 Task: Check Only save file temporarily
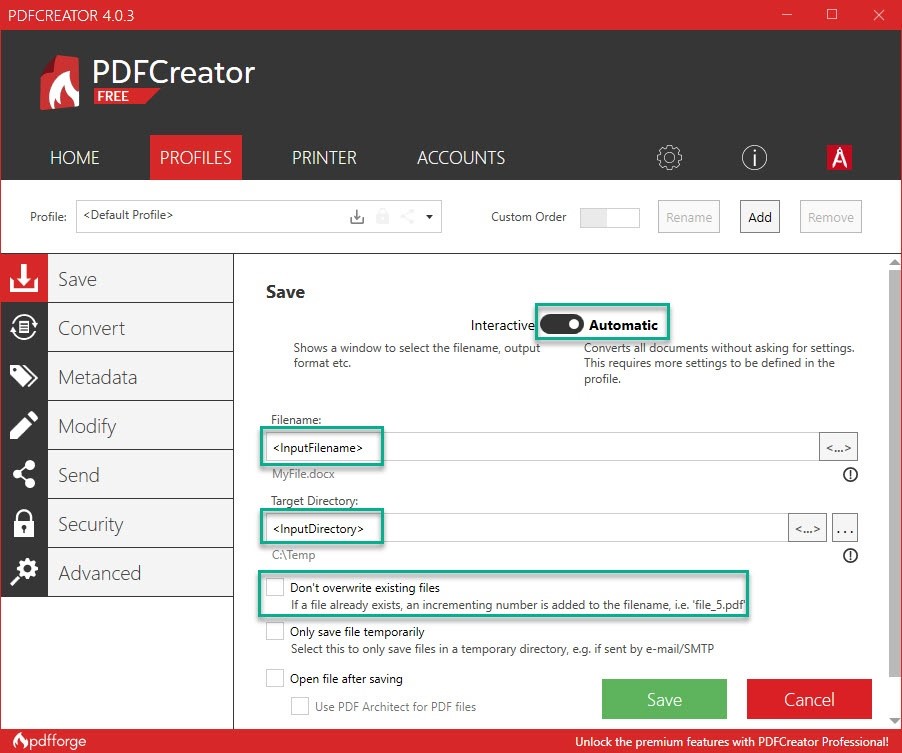[275, 631]
